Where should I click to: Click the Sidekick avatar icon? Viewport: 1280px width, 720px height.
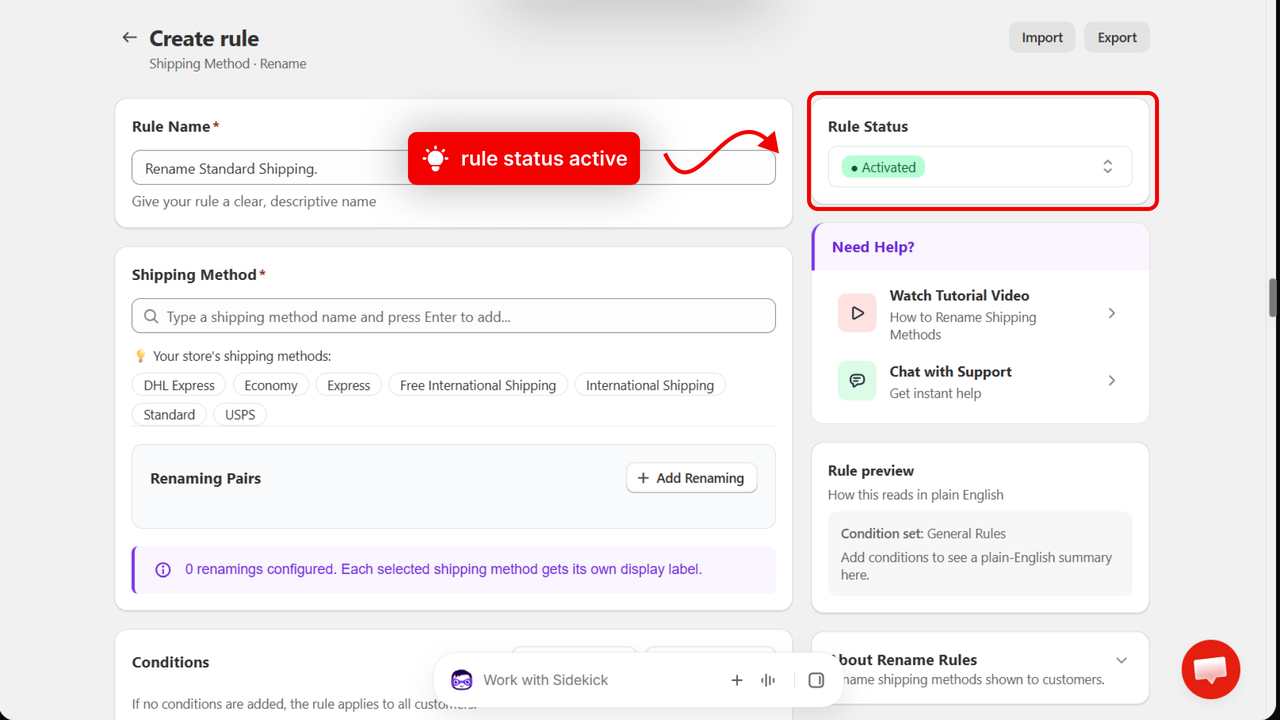pyautogui.click(x=461, y=680)
